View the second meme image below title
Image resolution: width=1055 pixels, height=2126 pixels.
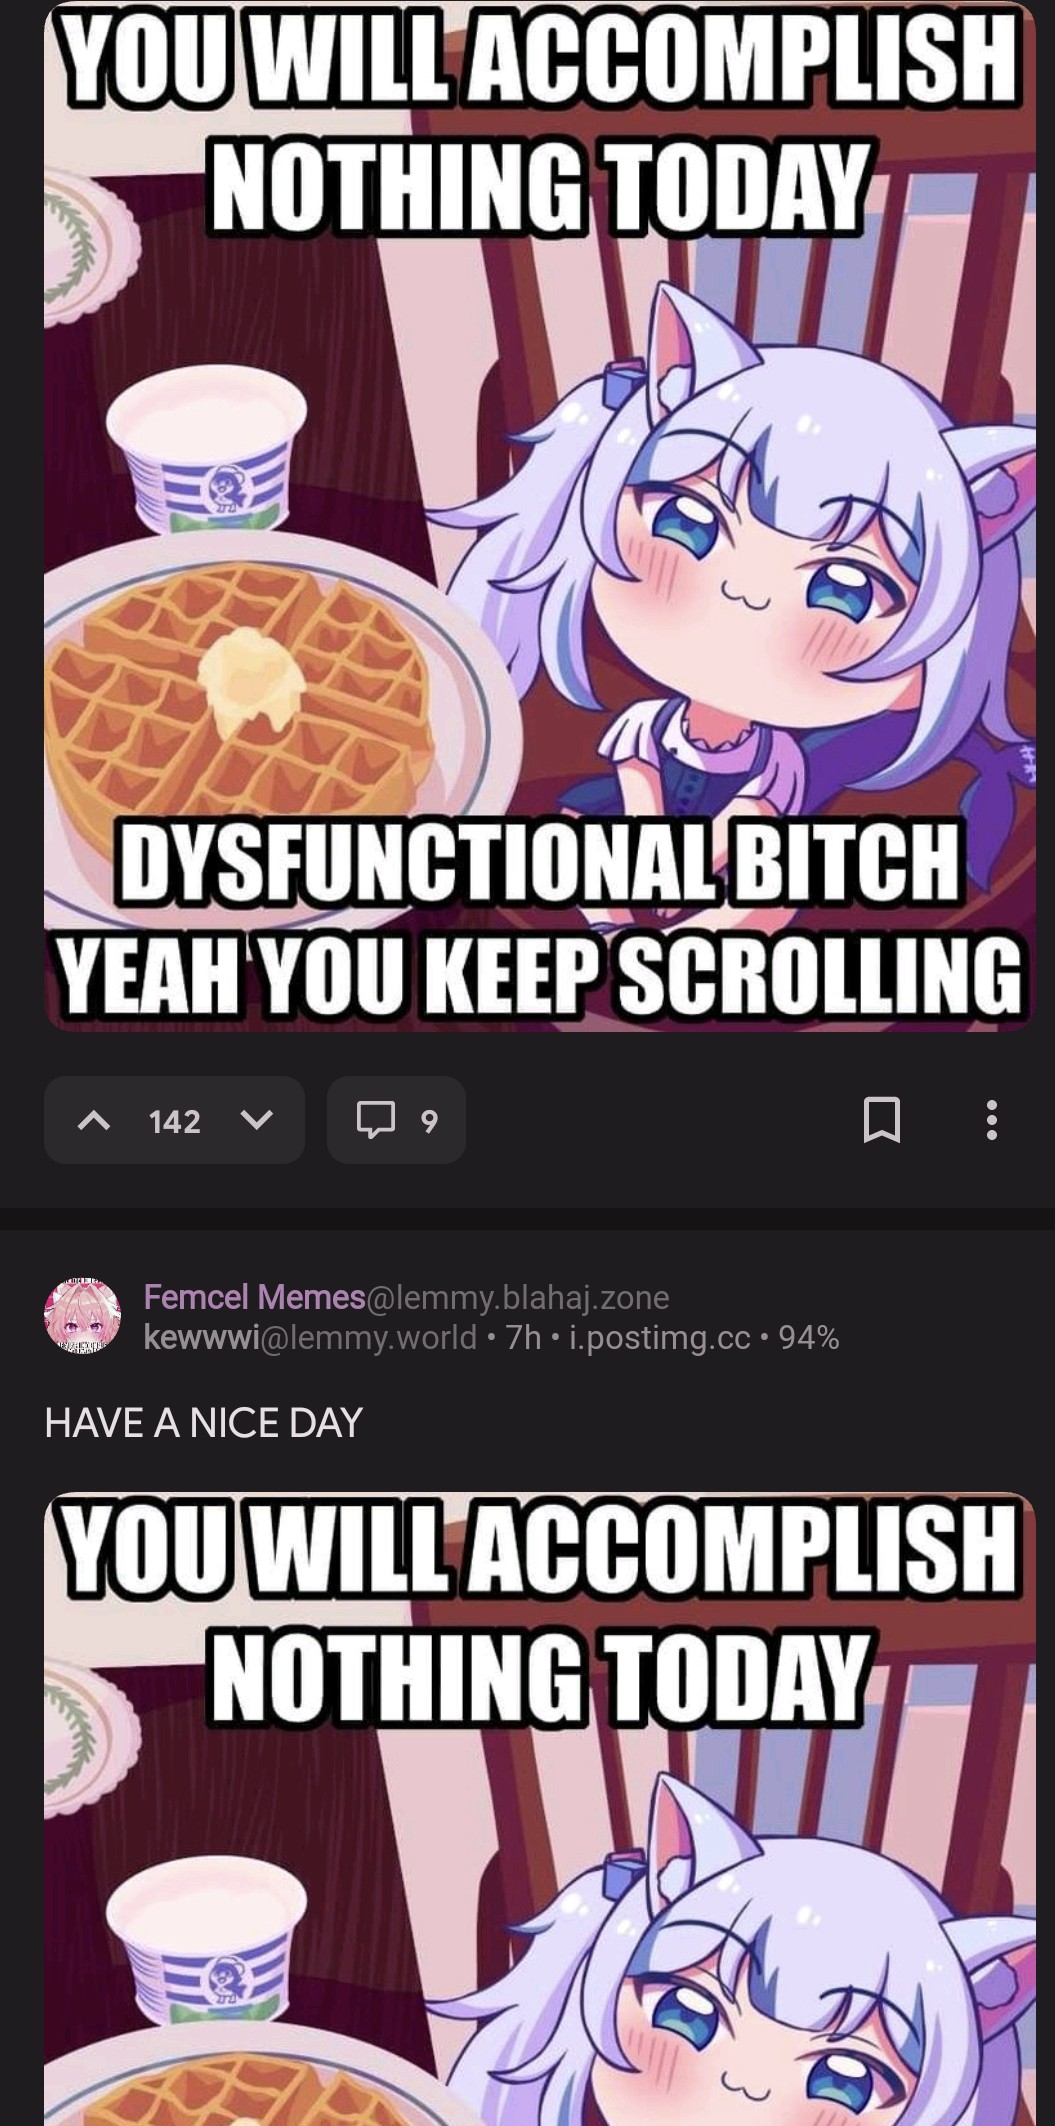(540, 1808)
